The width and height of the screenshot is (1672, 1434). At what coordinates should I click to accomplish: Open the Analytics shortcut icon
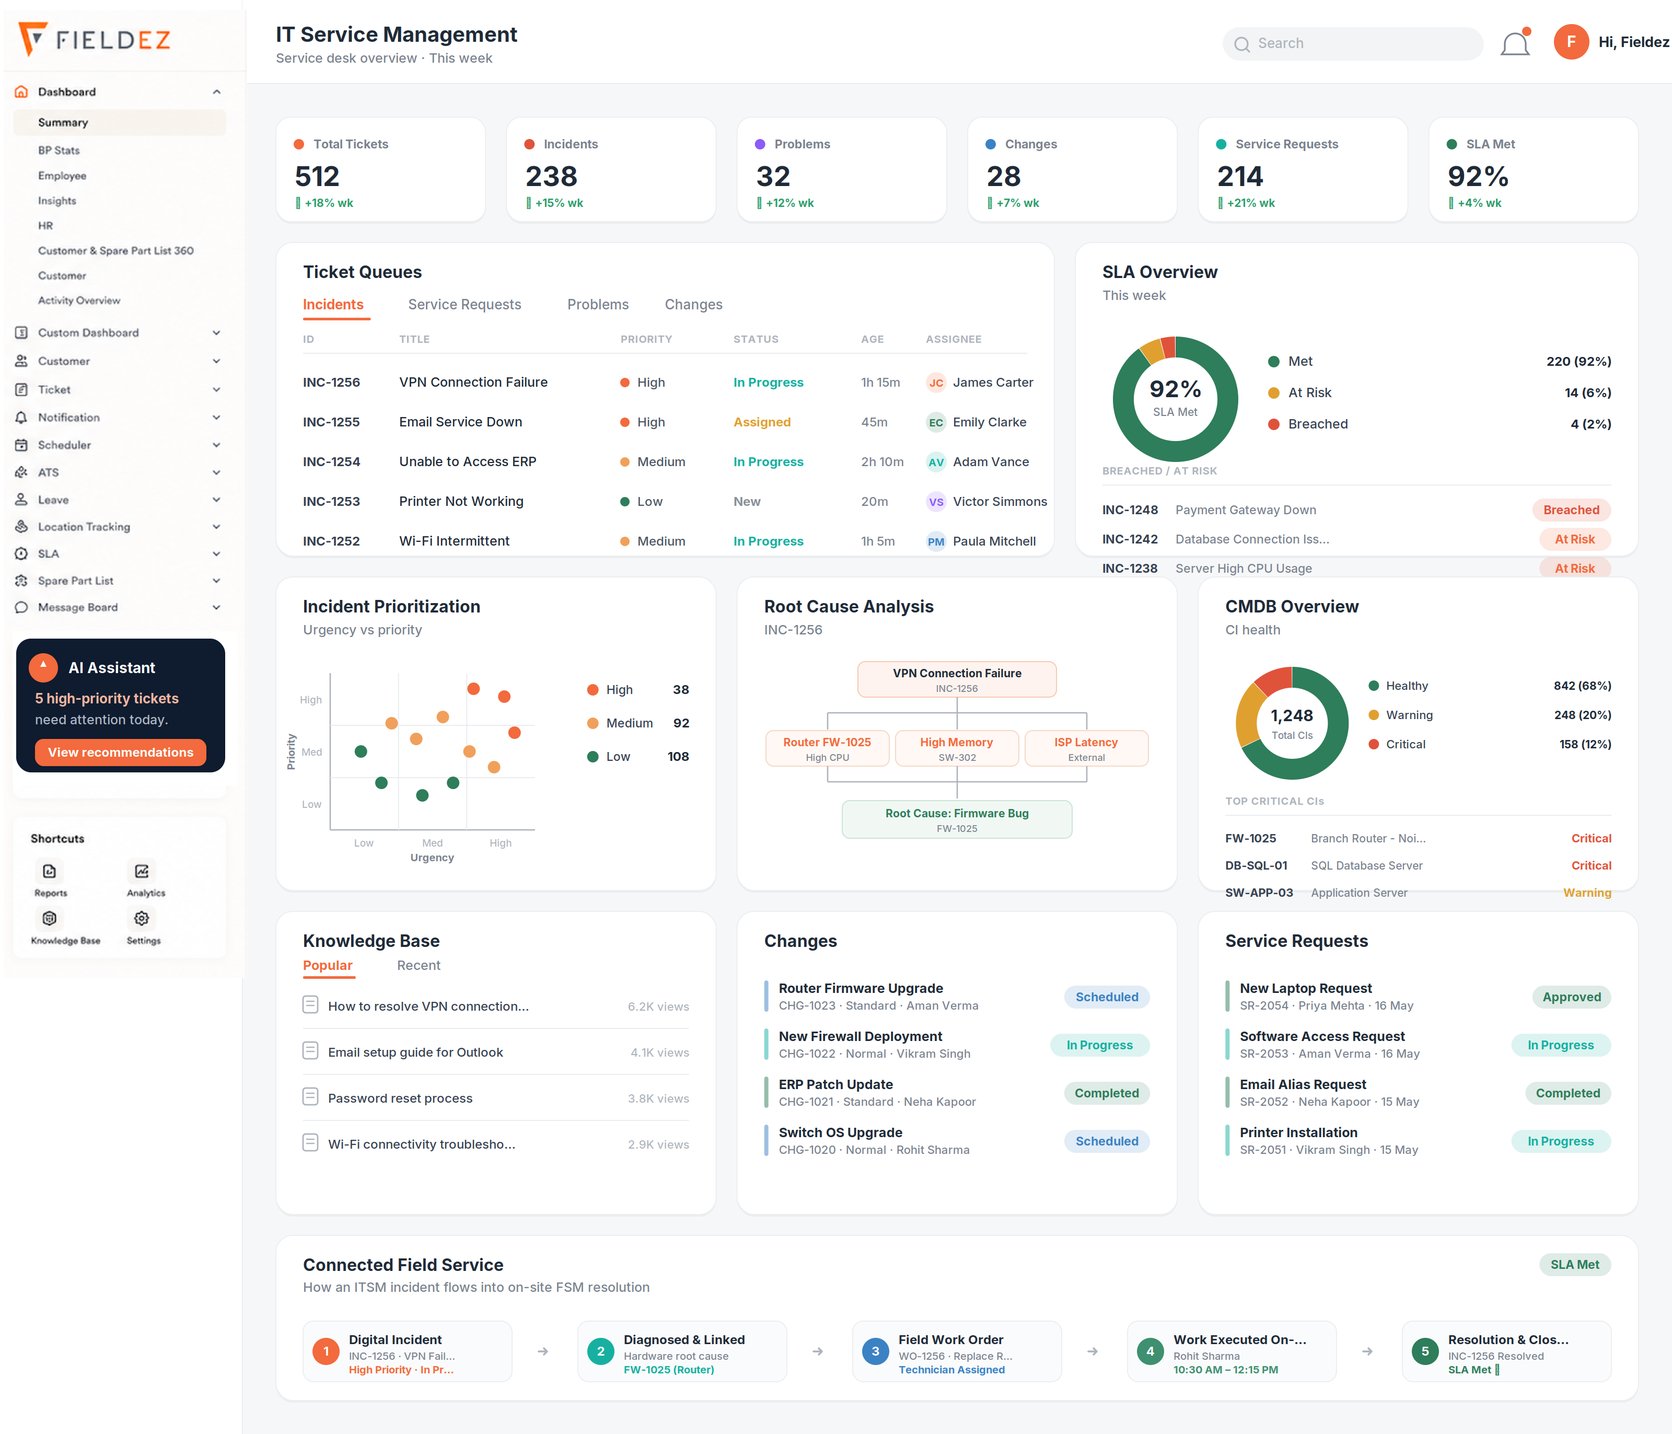pos(142,871)
